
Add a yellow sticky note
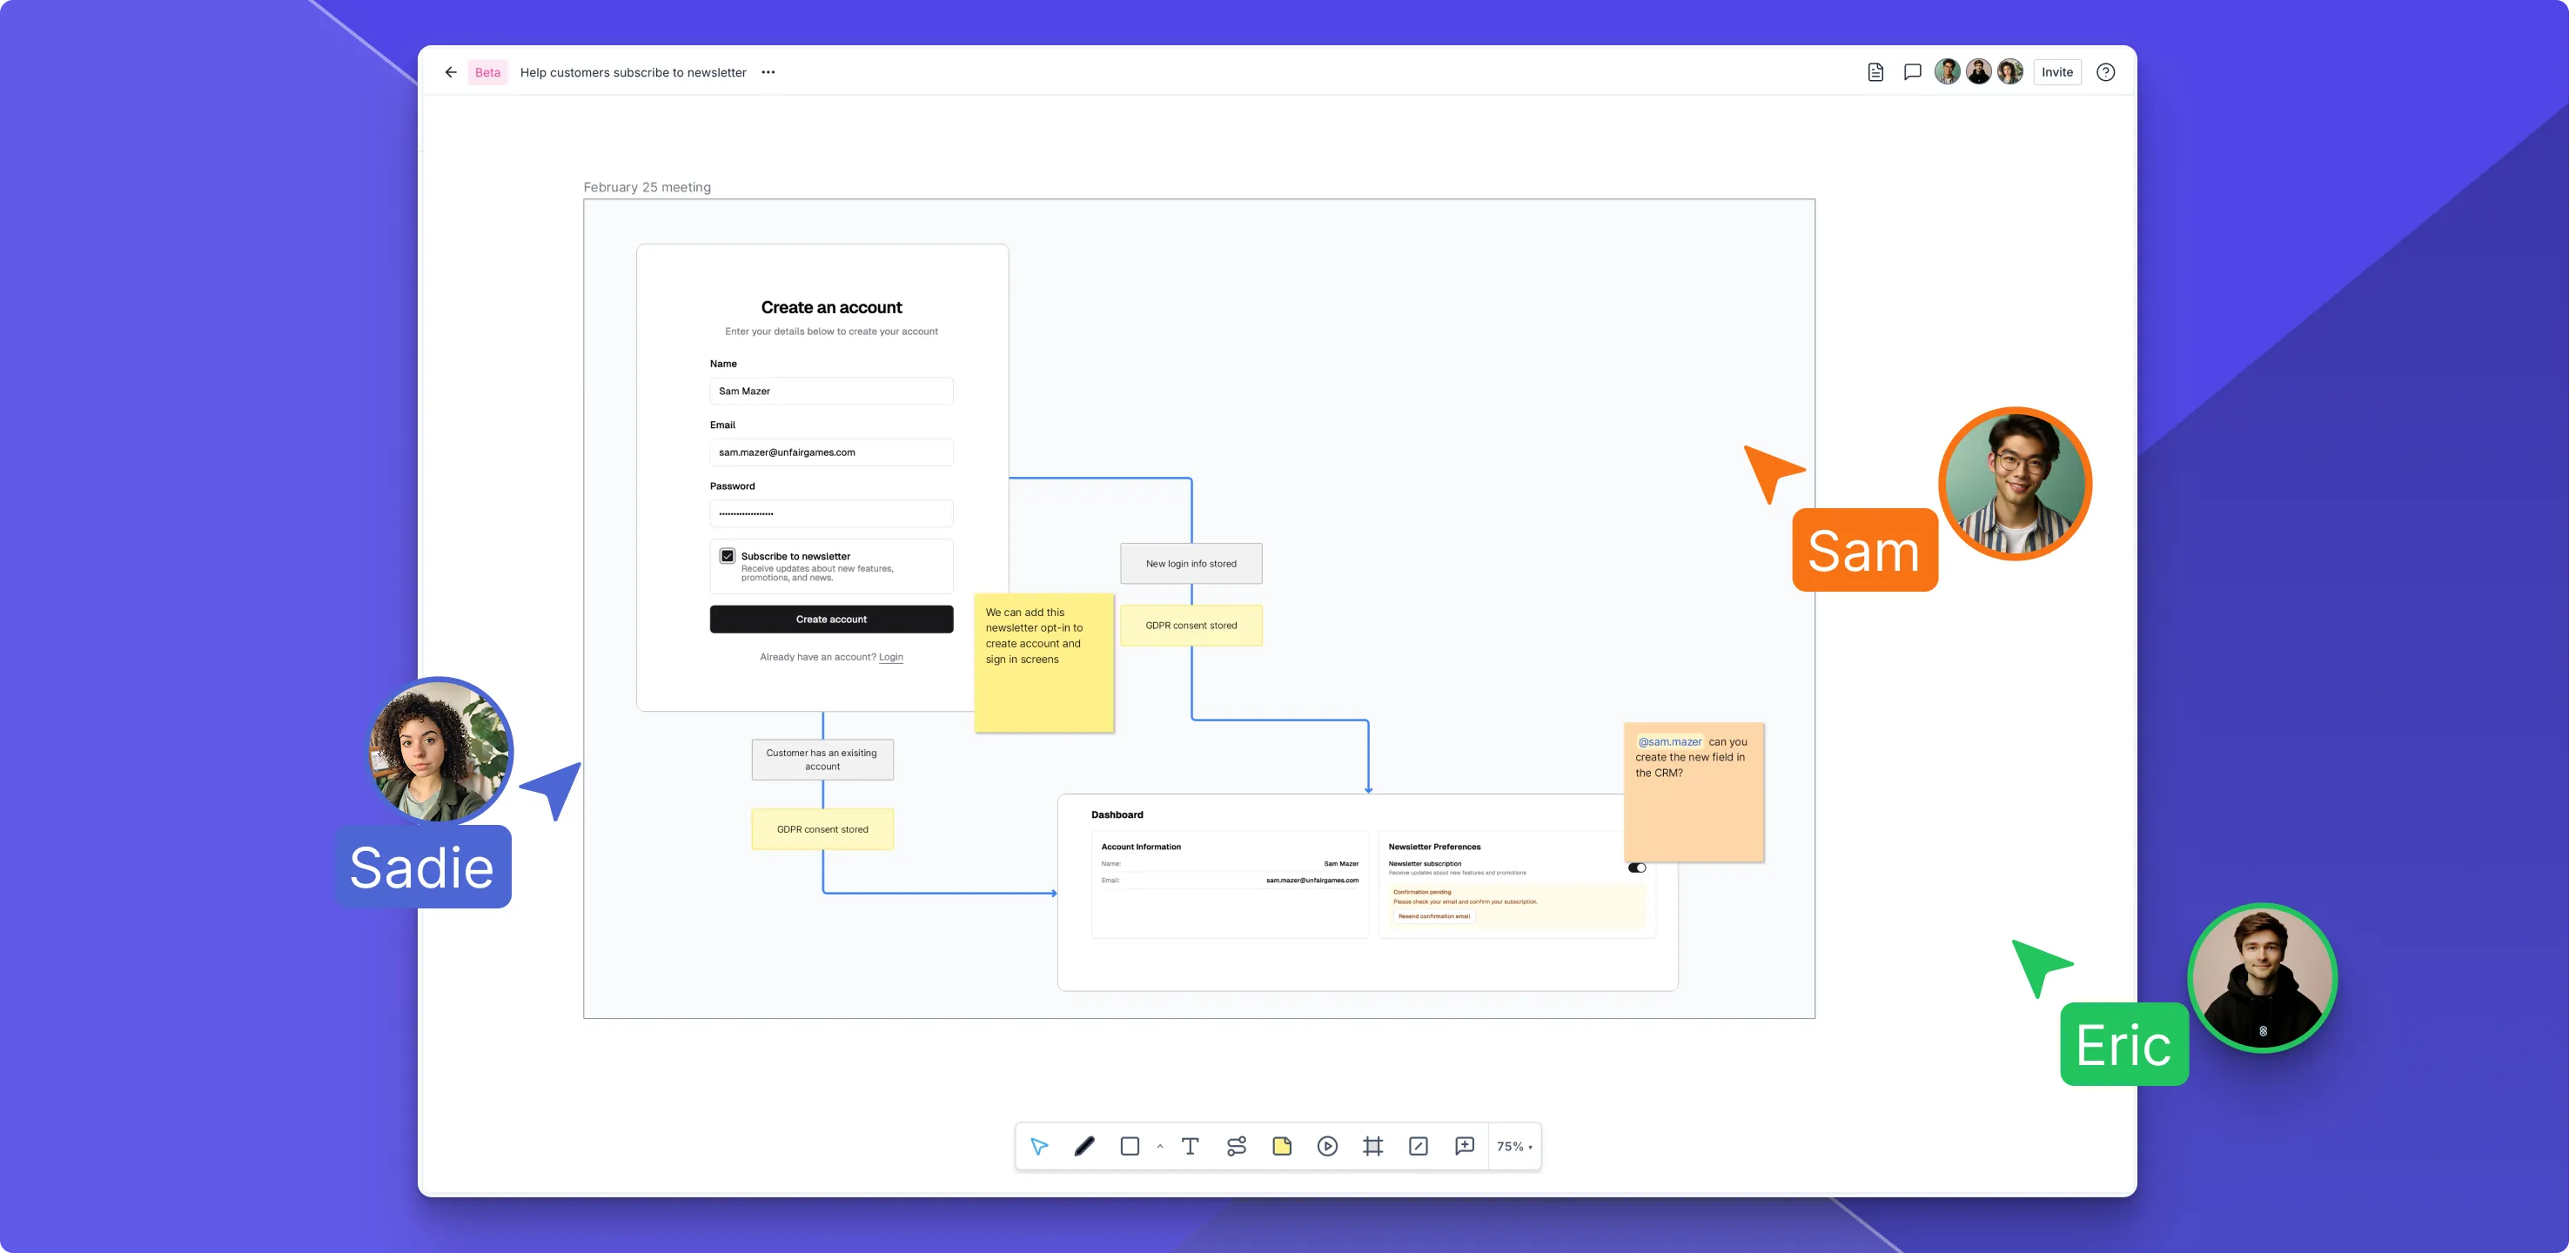1282,1146
